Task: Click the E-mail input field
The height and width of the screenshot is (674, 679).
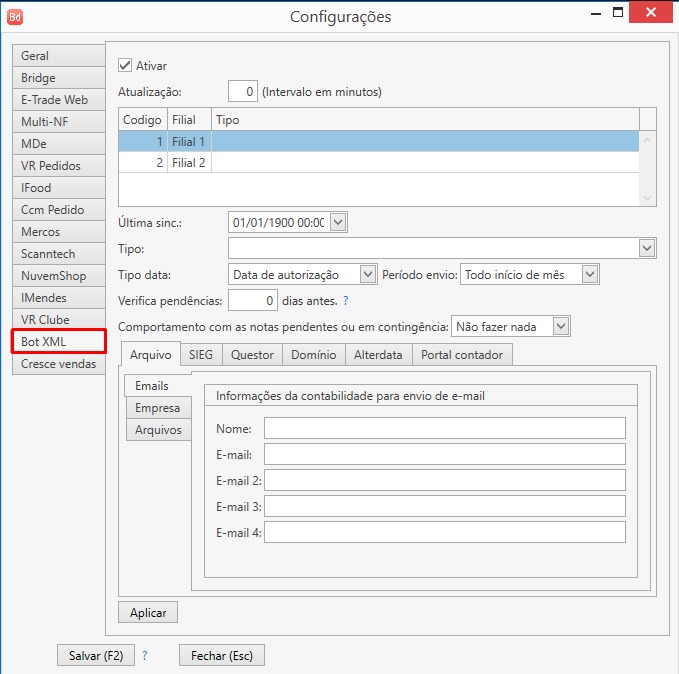Action: pos(445,454)
